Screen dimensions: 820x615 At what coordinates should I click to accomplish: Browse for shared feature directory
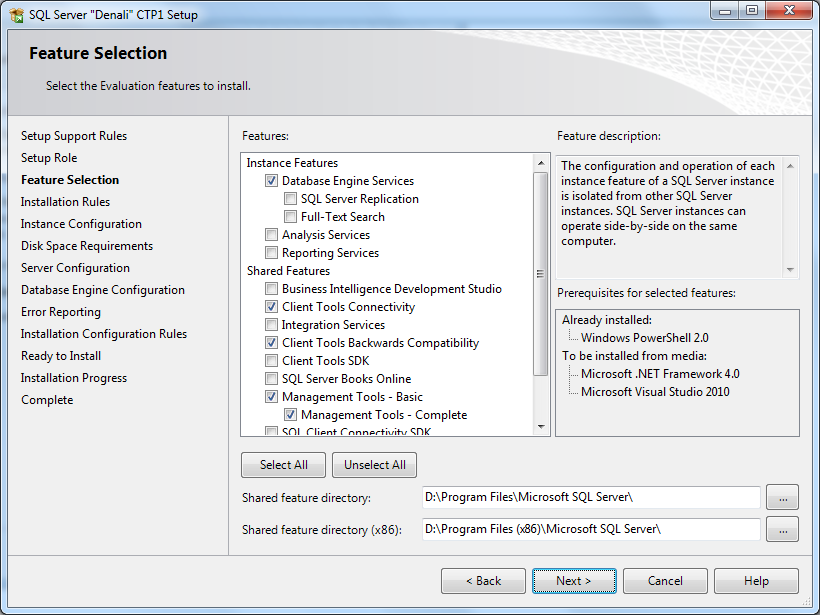tap(782, 497)
